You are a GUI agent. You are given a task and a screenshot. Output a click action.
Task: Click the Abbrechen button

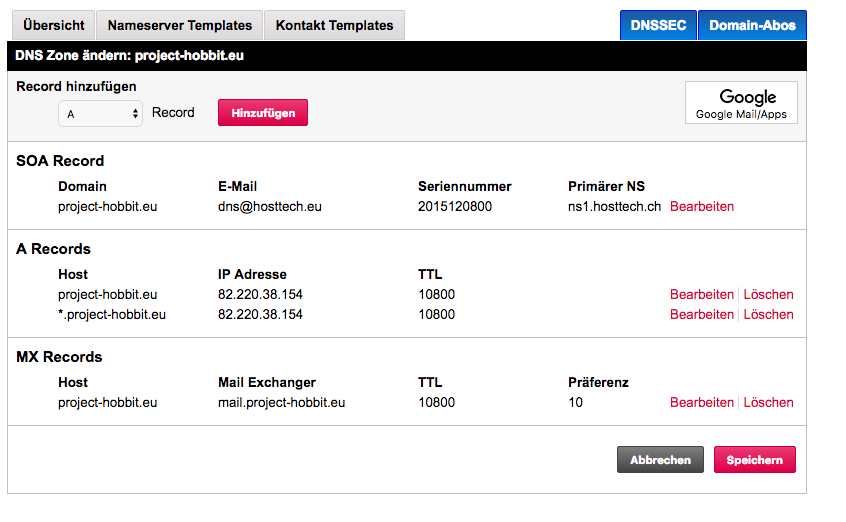[x=660, y=460]
